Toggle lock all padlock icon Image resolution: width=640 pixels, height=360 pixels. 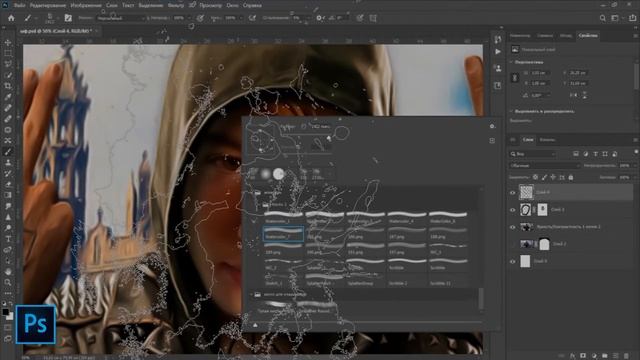pyautogui.click(x=571, y=177)
